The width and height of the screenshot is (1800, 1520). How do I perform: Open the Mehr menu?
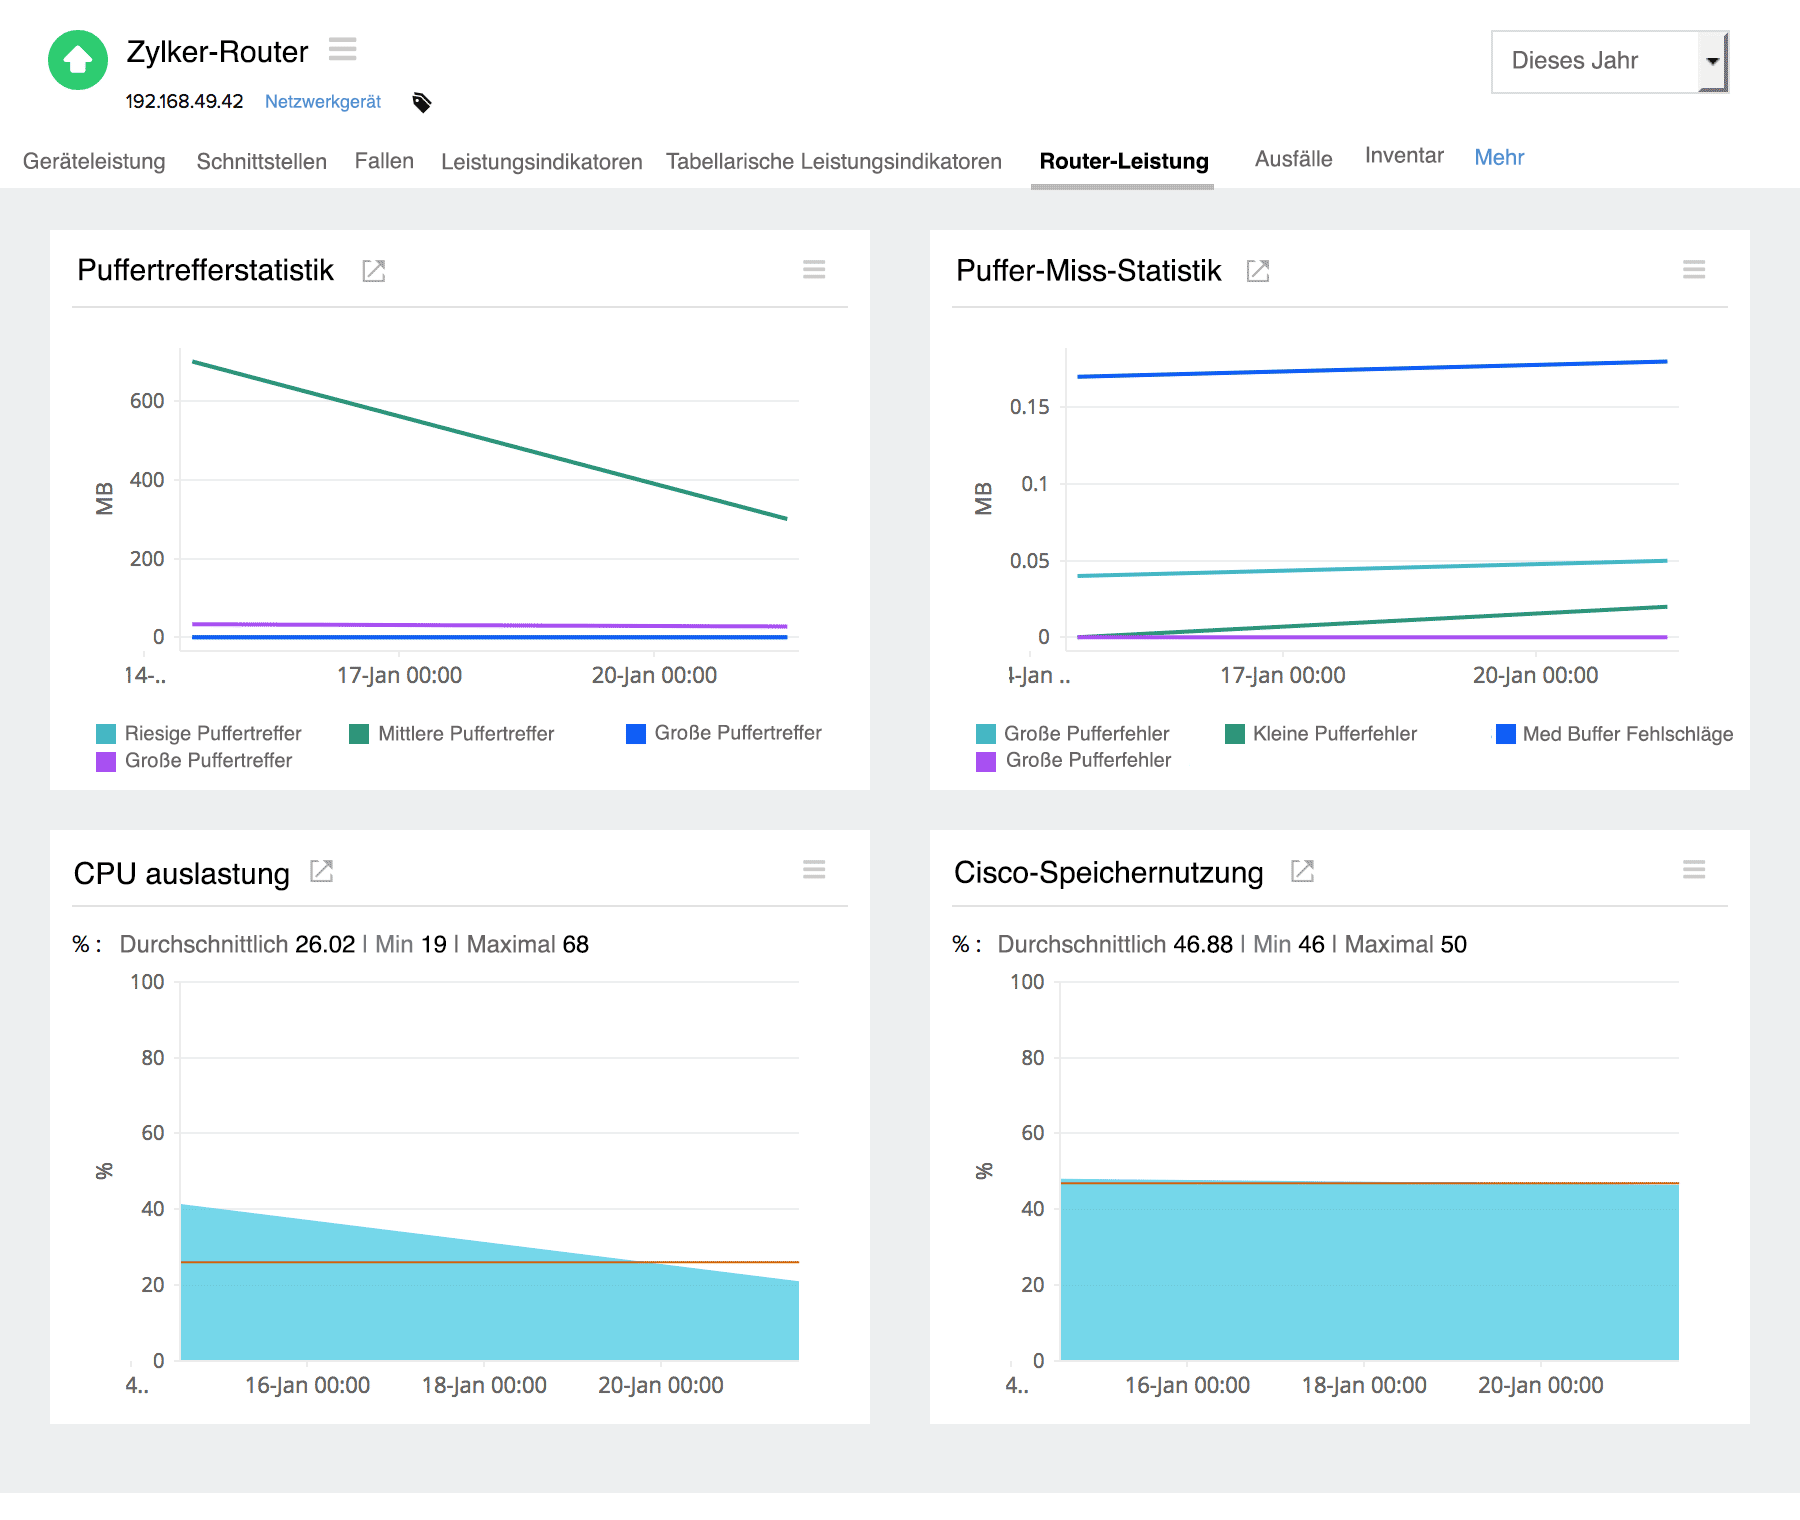(x=1498, y=157)
